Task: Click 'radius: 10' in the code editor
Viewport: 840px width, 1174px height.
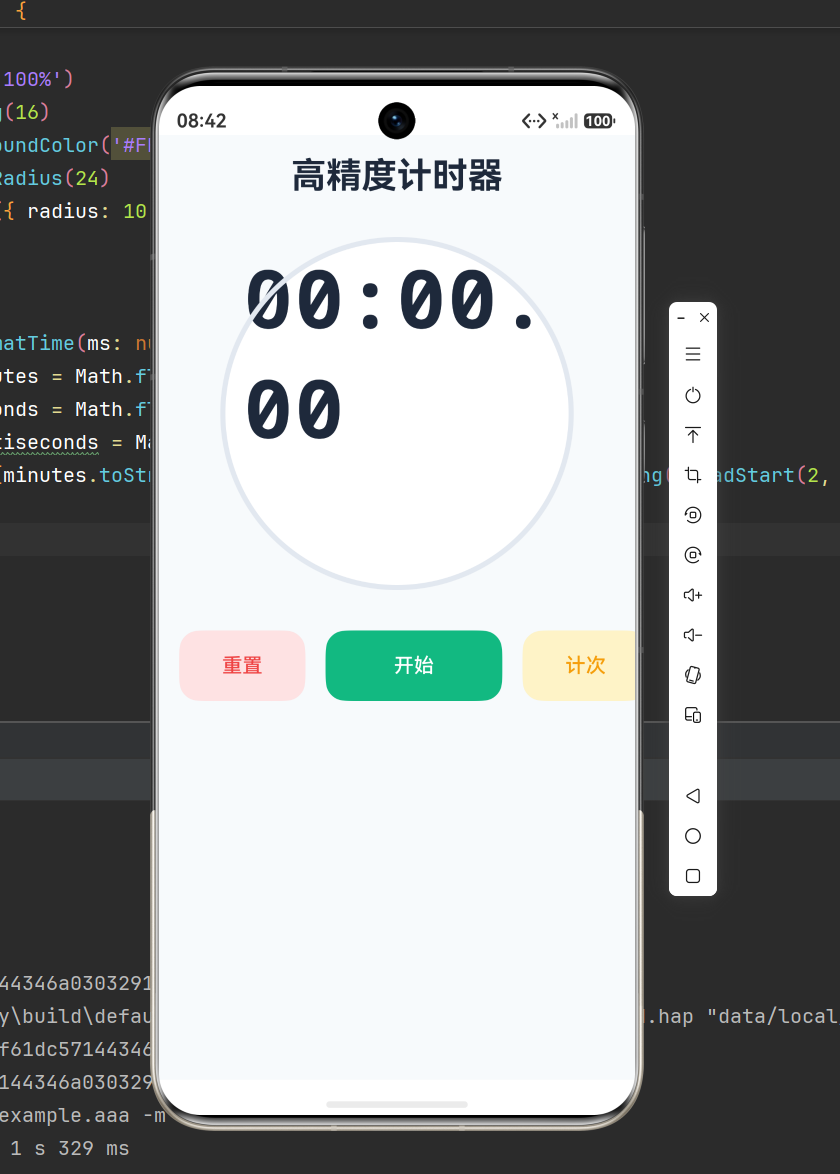Action: 87,211
